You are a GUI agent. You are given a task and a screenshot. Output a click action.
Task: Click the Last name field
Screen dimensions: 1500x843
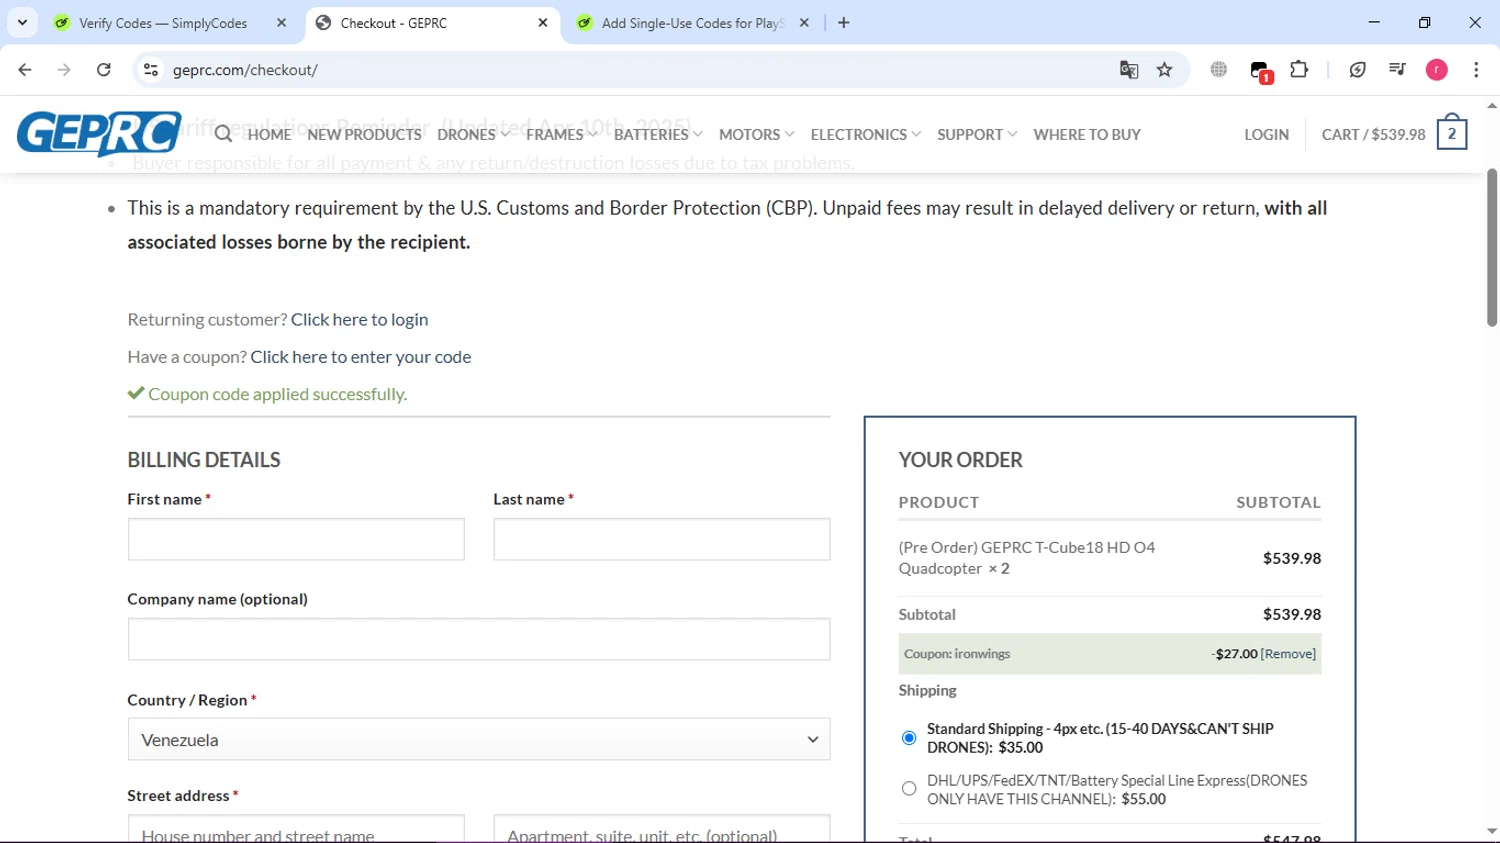coord(662,539)
